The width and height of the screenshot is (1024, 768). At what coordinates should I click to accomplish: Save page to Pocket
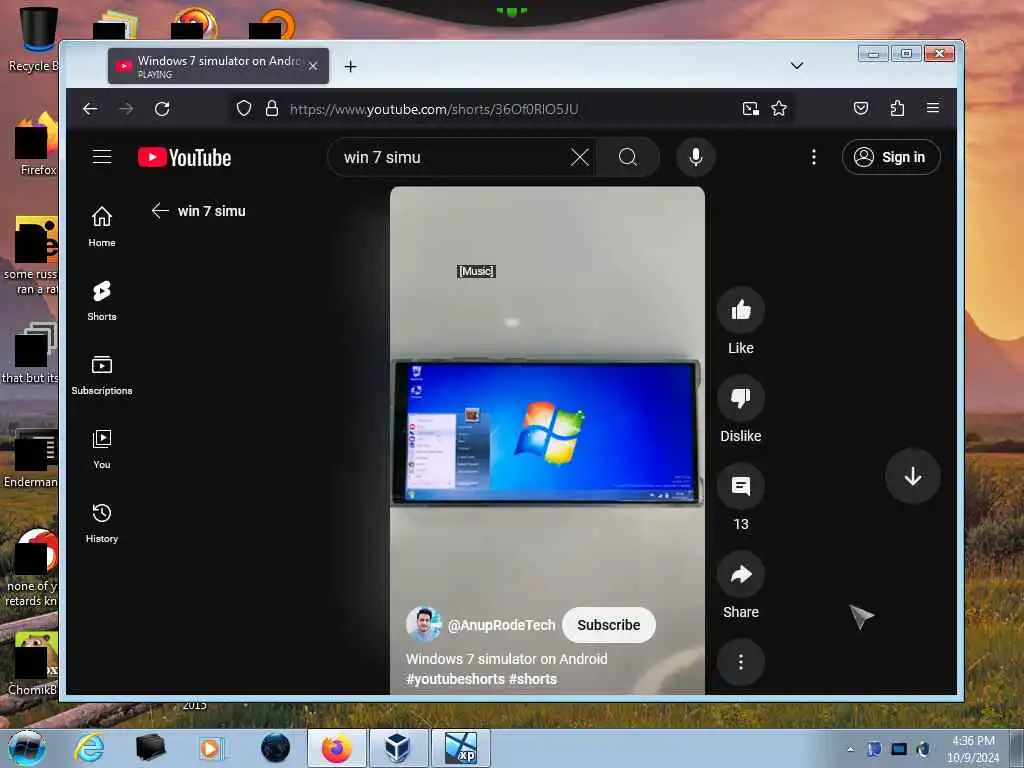click(x=861, y=108)
